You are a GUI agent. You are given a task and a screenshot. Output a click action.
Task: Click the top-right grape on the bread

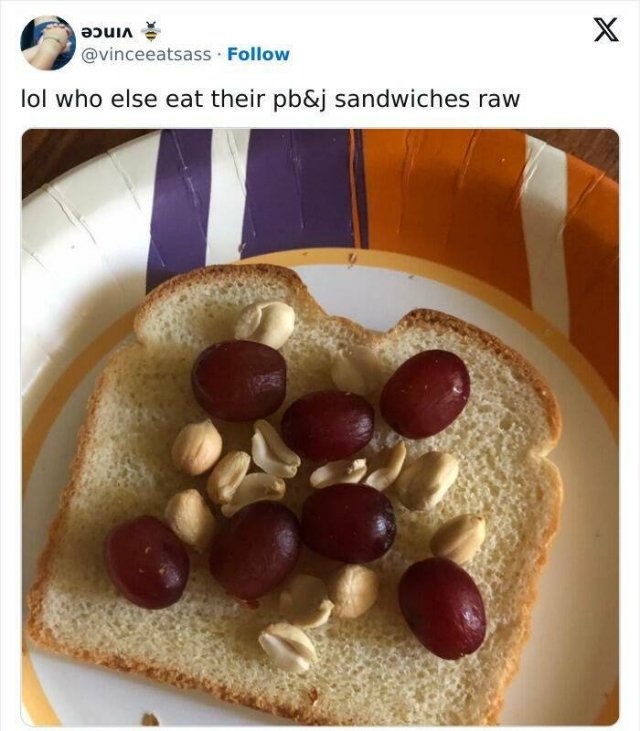[425, 394]
